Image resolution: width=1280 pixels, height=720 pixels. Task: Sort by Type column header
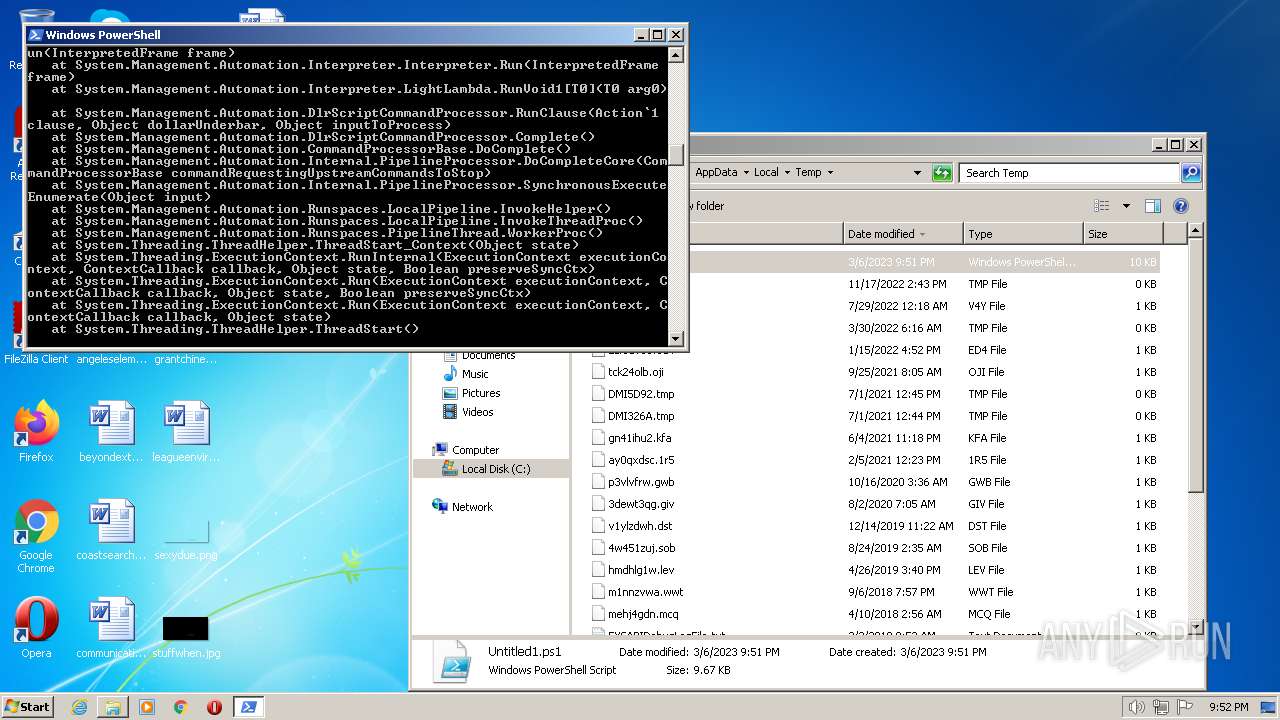(1024, 234)
